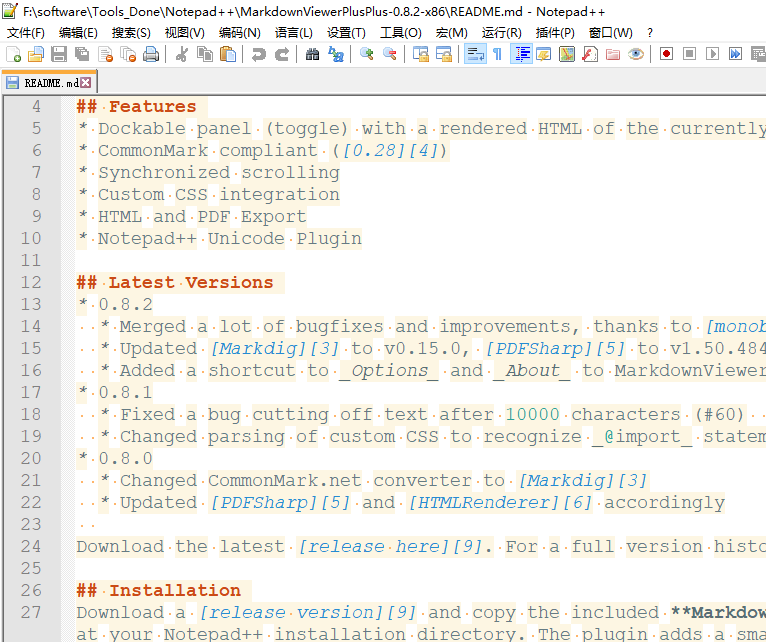Open the Replace dialog icon
Image resolution: width=766 pixels, height=642 pixels.
(x=336, y=54)
